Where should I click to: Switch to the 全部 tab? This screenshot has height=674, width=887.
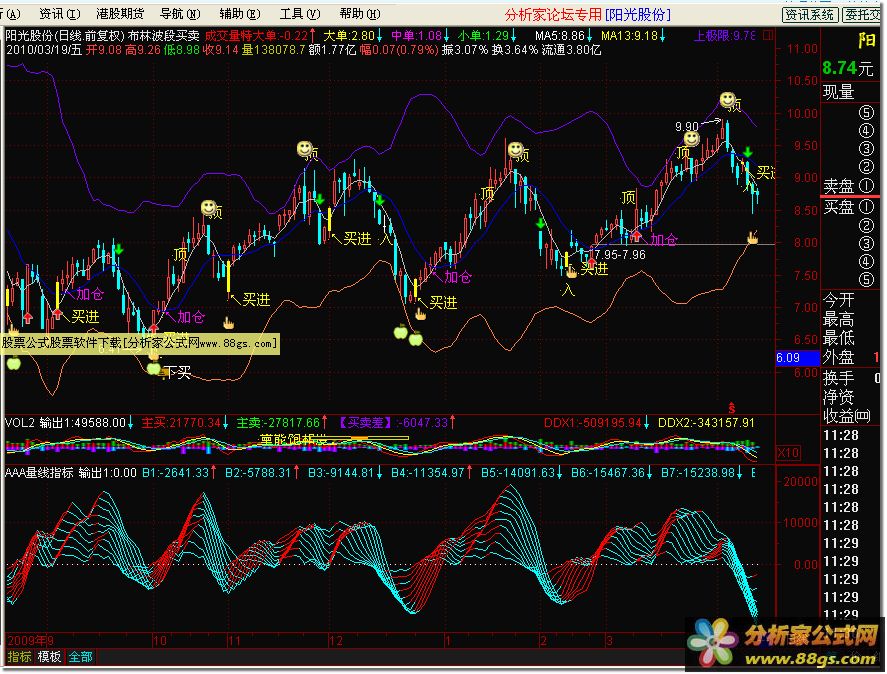(x=80, y=656)
